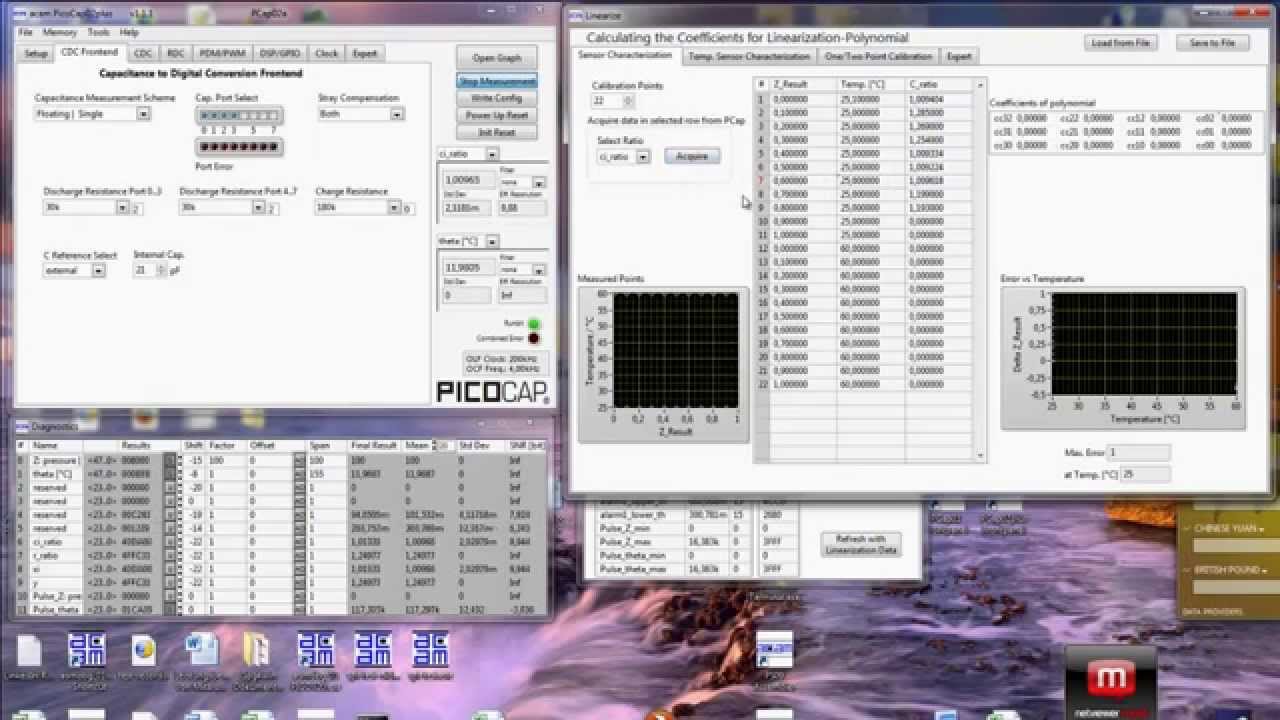The height and width of the screenshot is (720, 1280).
Task: Toggle Cap. Port Select port 5
Action: (x=255, y=116)
